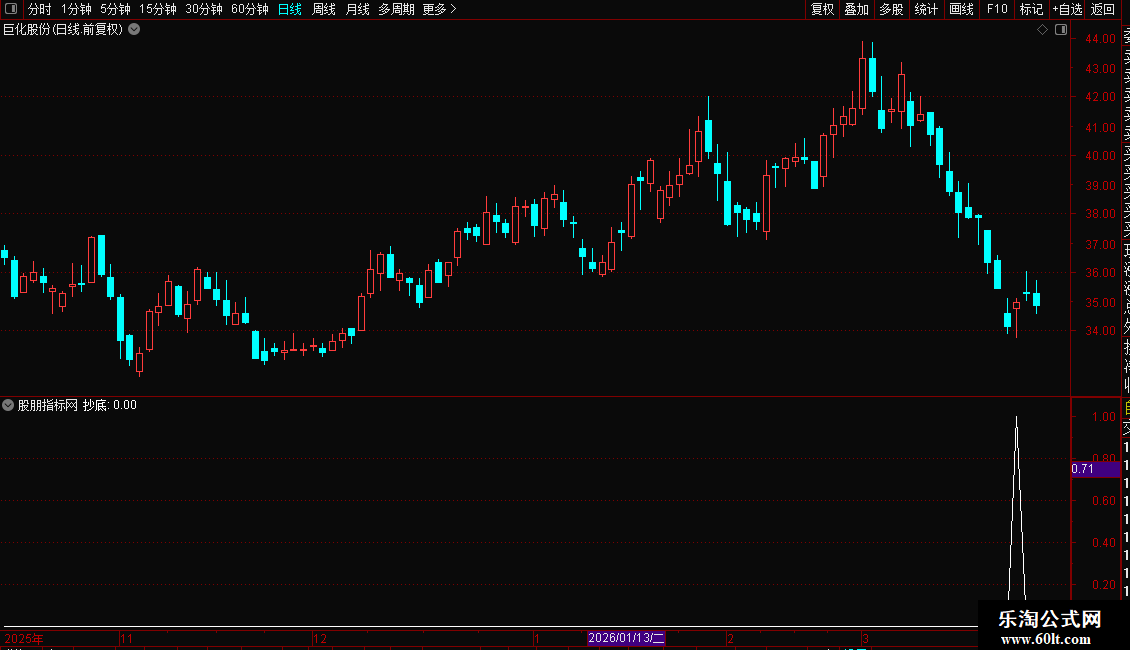Toggle the side panel icon near price axis

click(1061, 30)
